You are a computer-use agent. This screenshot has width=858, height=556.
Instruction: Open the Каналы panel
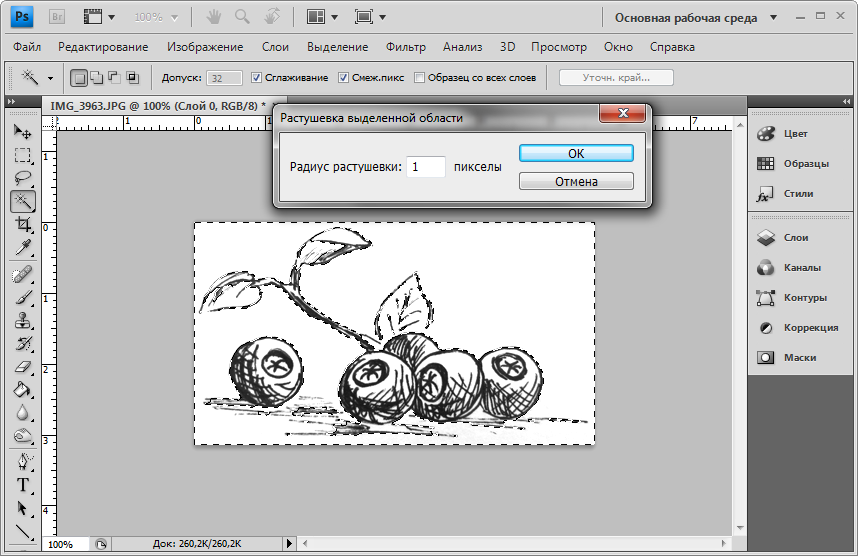pyautogui.click(x=801, y=268)
